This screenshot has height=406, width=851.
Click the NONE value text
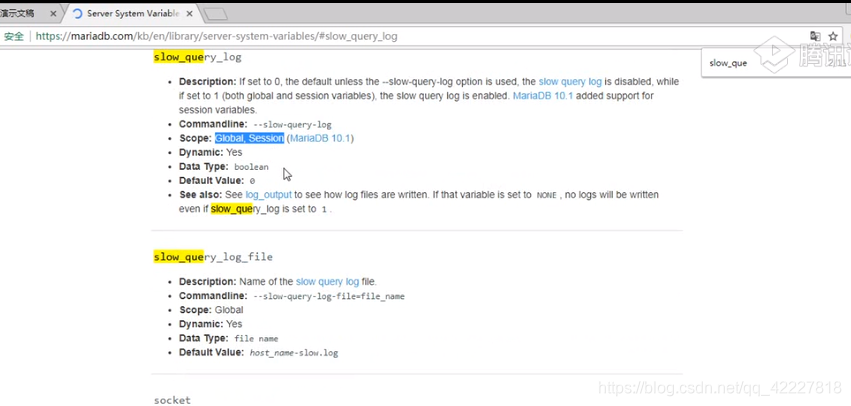pos(547,195)
